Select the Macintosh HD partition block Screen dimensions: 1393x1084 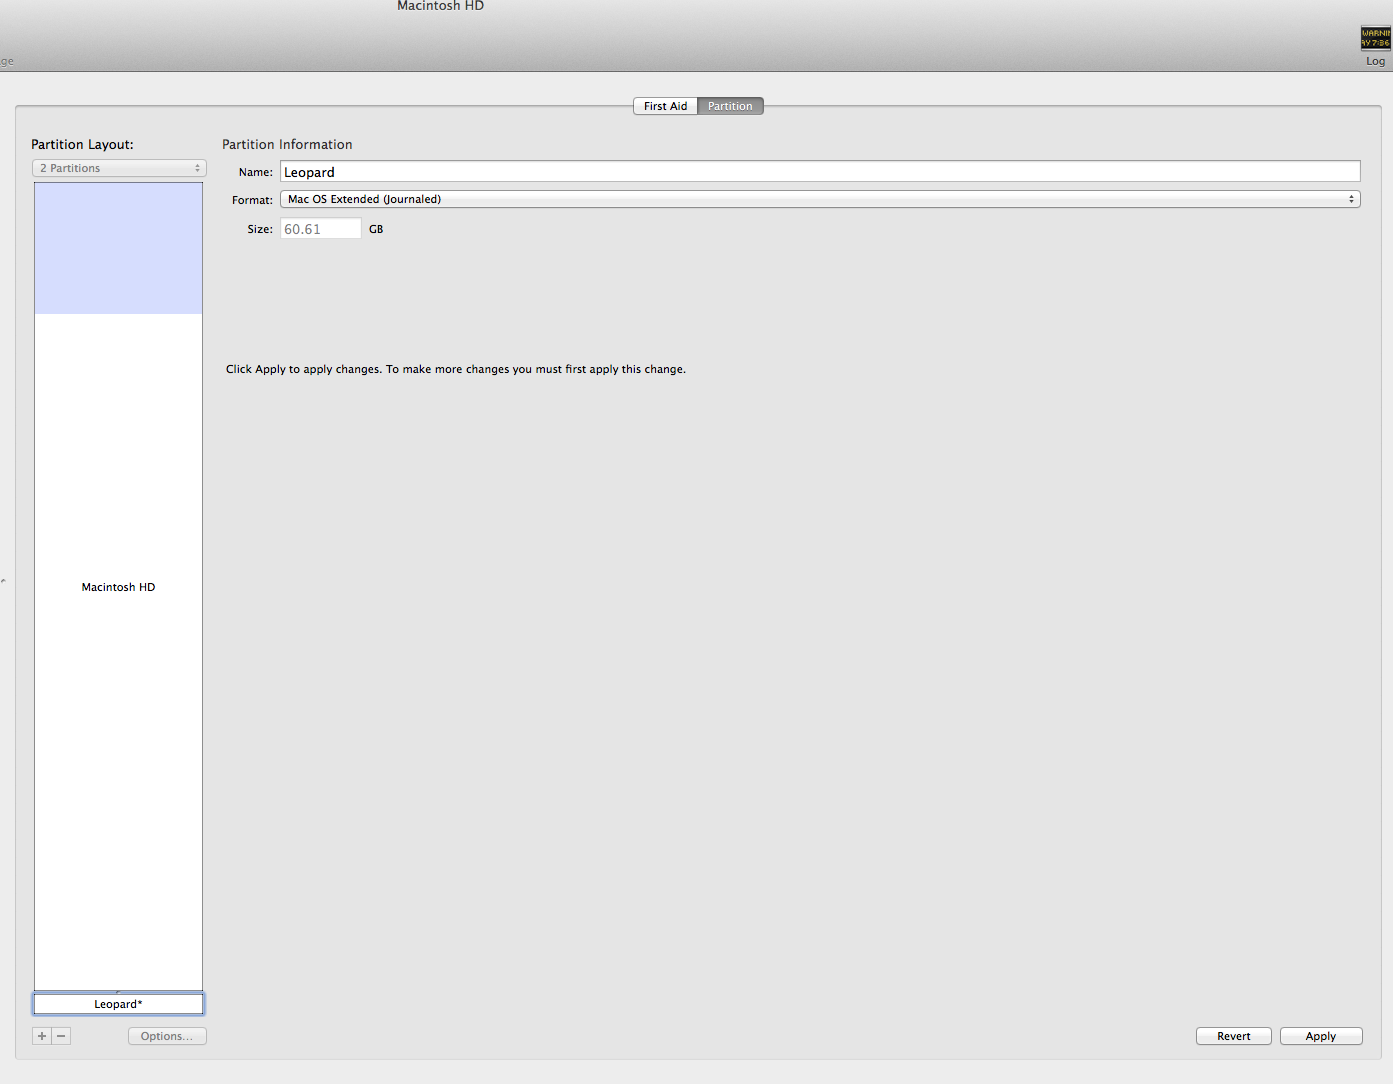(118, 587)
